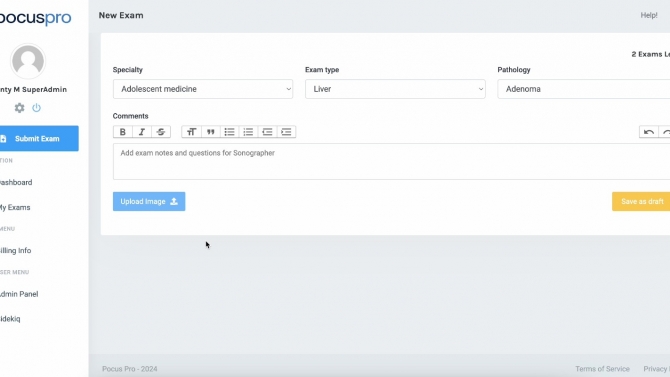
Task: Click the heading text-size icon
Action: point(191,132)
